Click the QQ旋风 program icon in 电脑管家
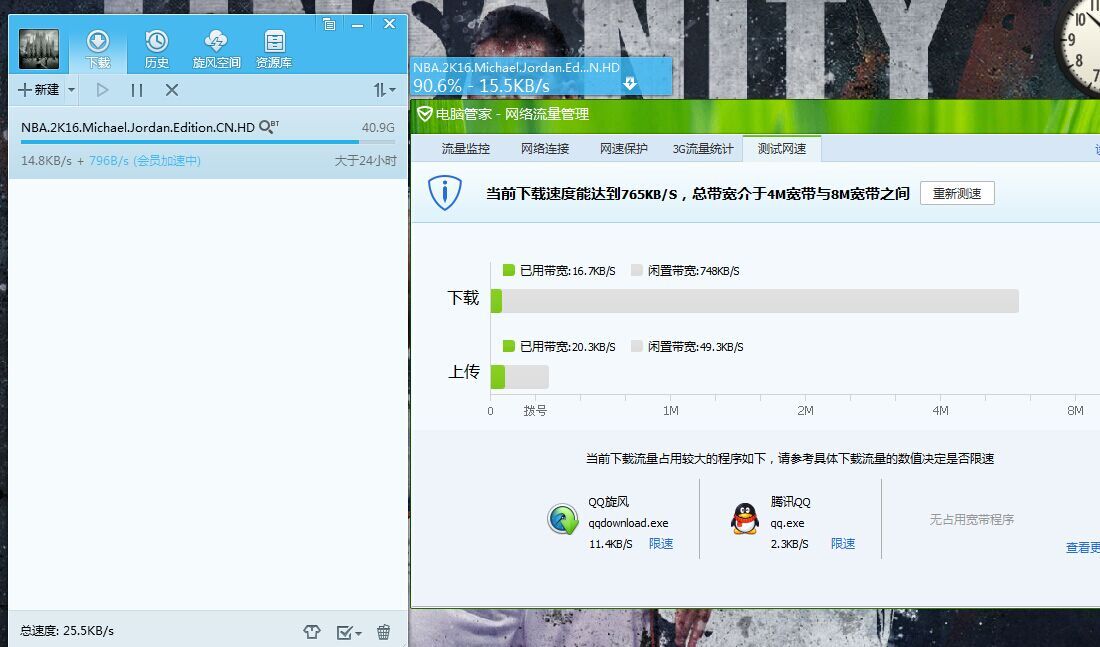1100x647 pixels. [x=563, y=519]
